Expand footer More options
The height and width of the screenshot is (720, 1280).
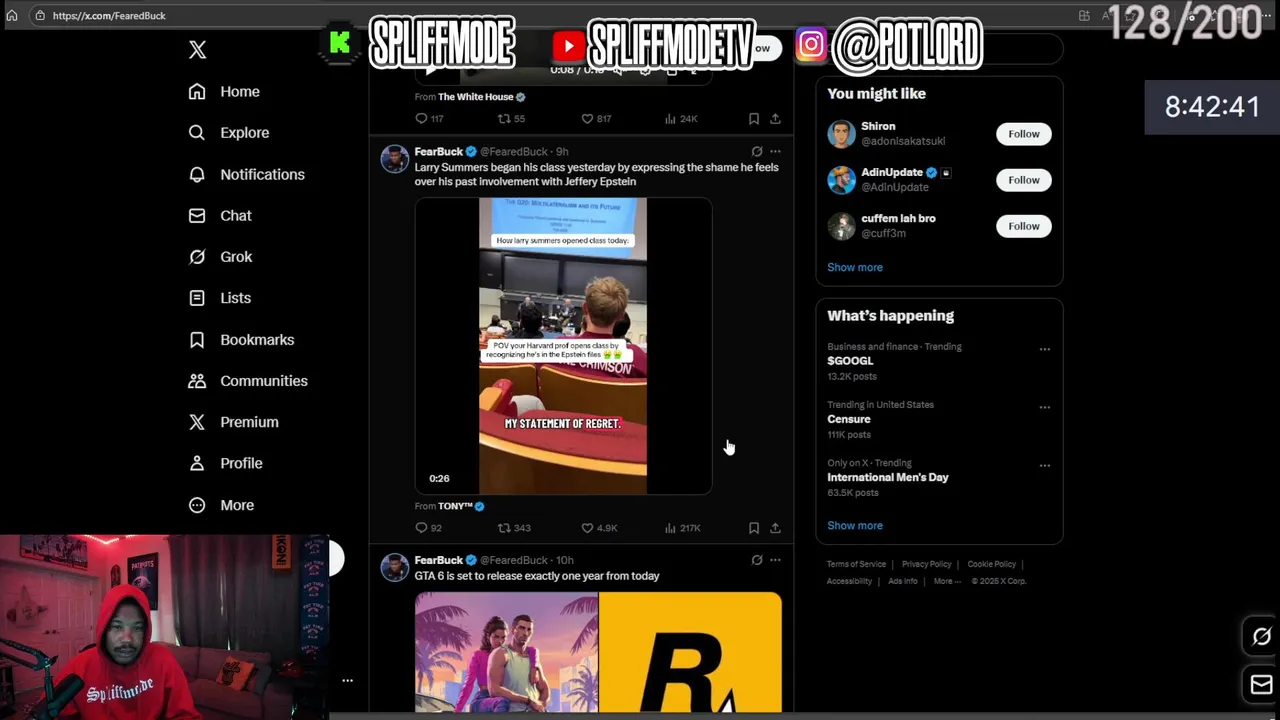pyautogui.click(x=947, y=581)
